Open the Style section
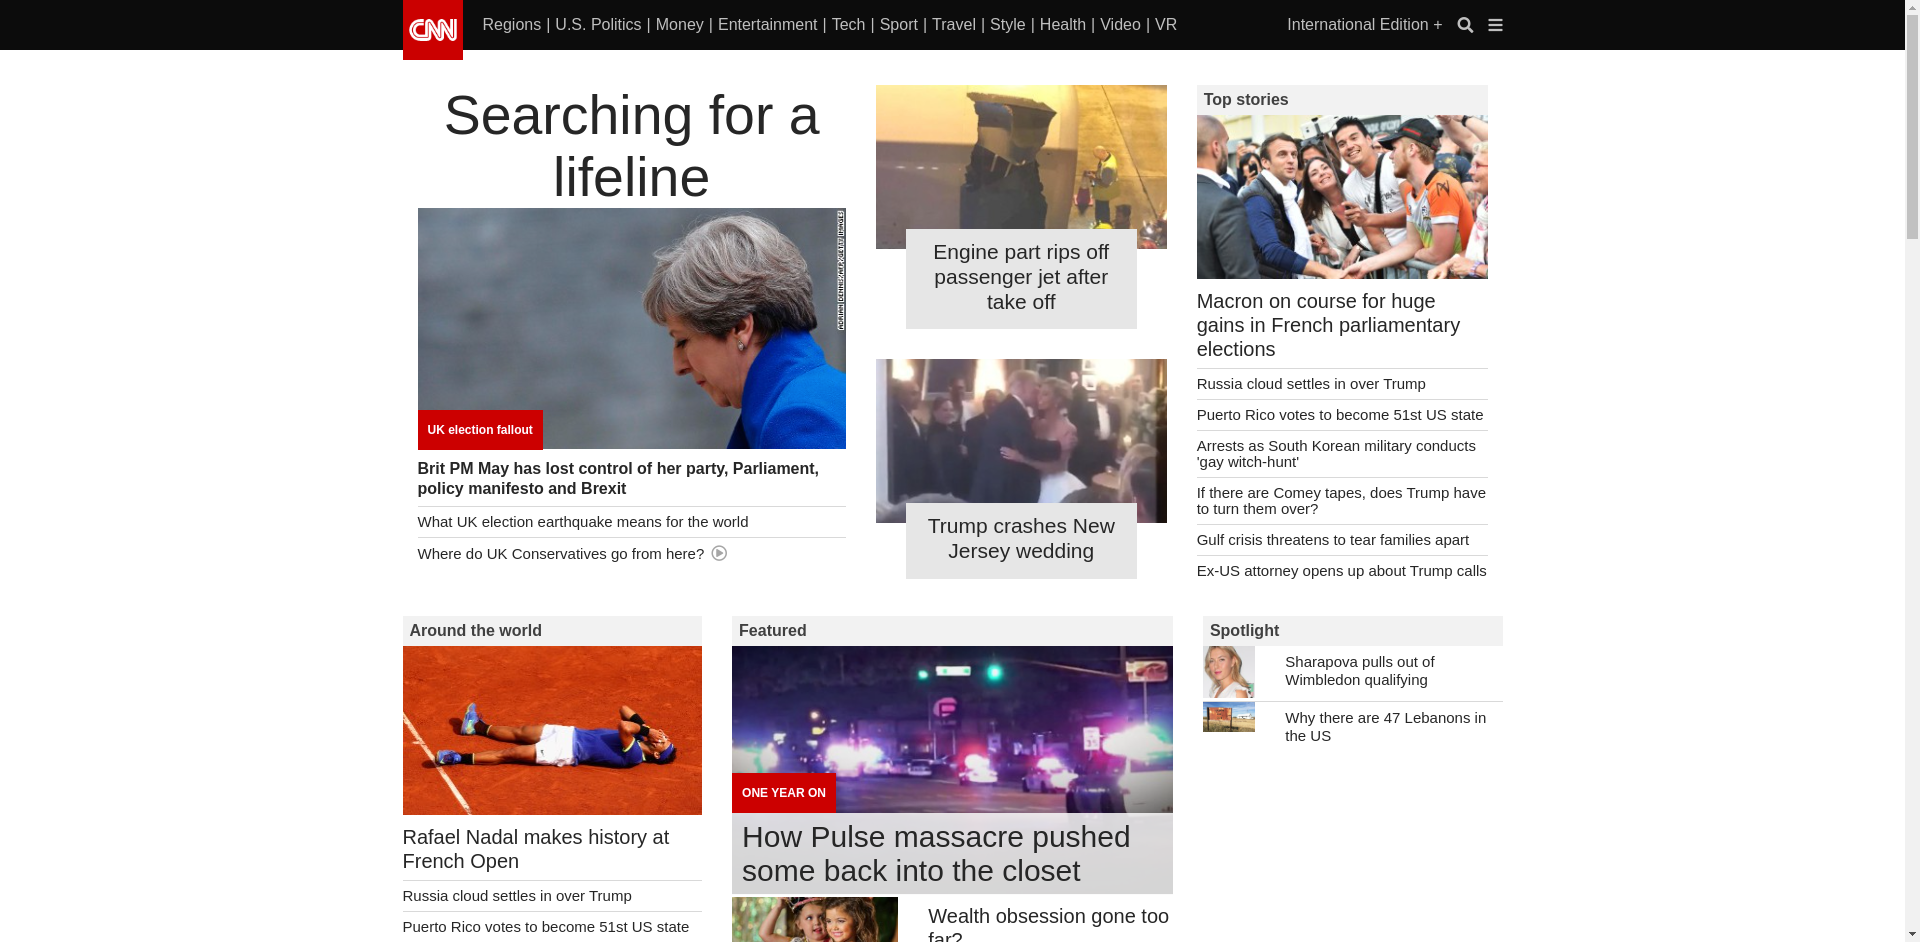Screen dimensions: 1920x942 1007,25
